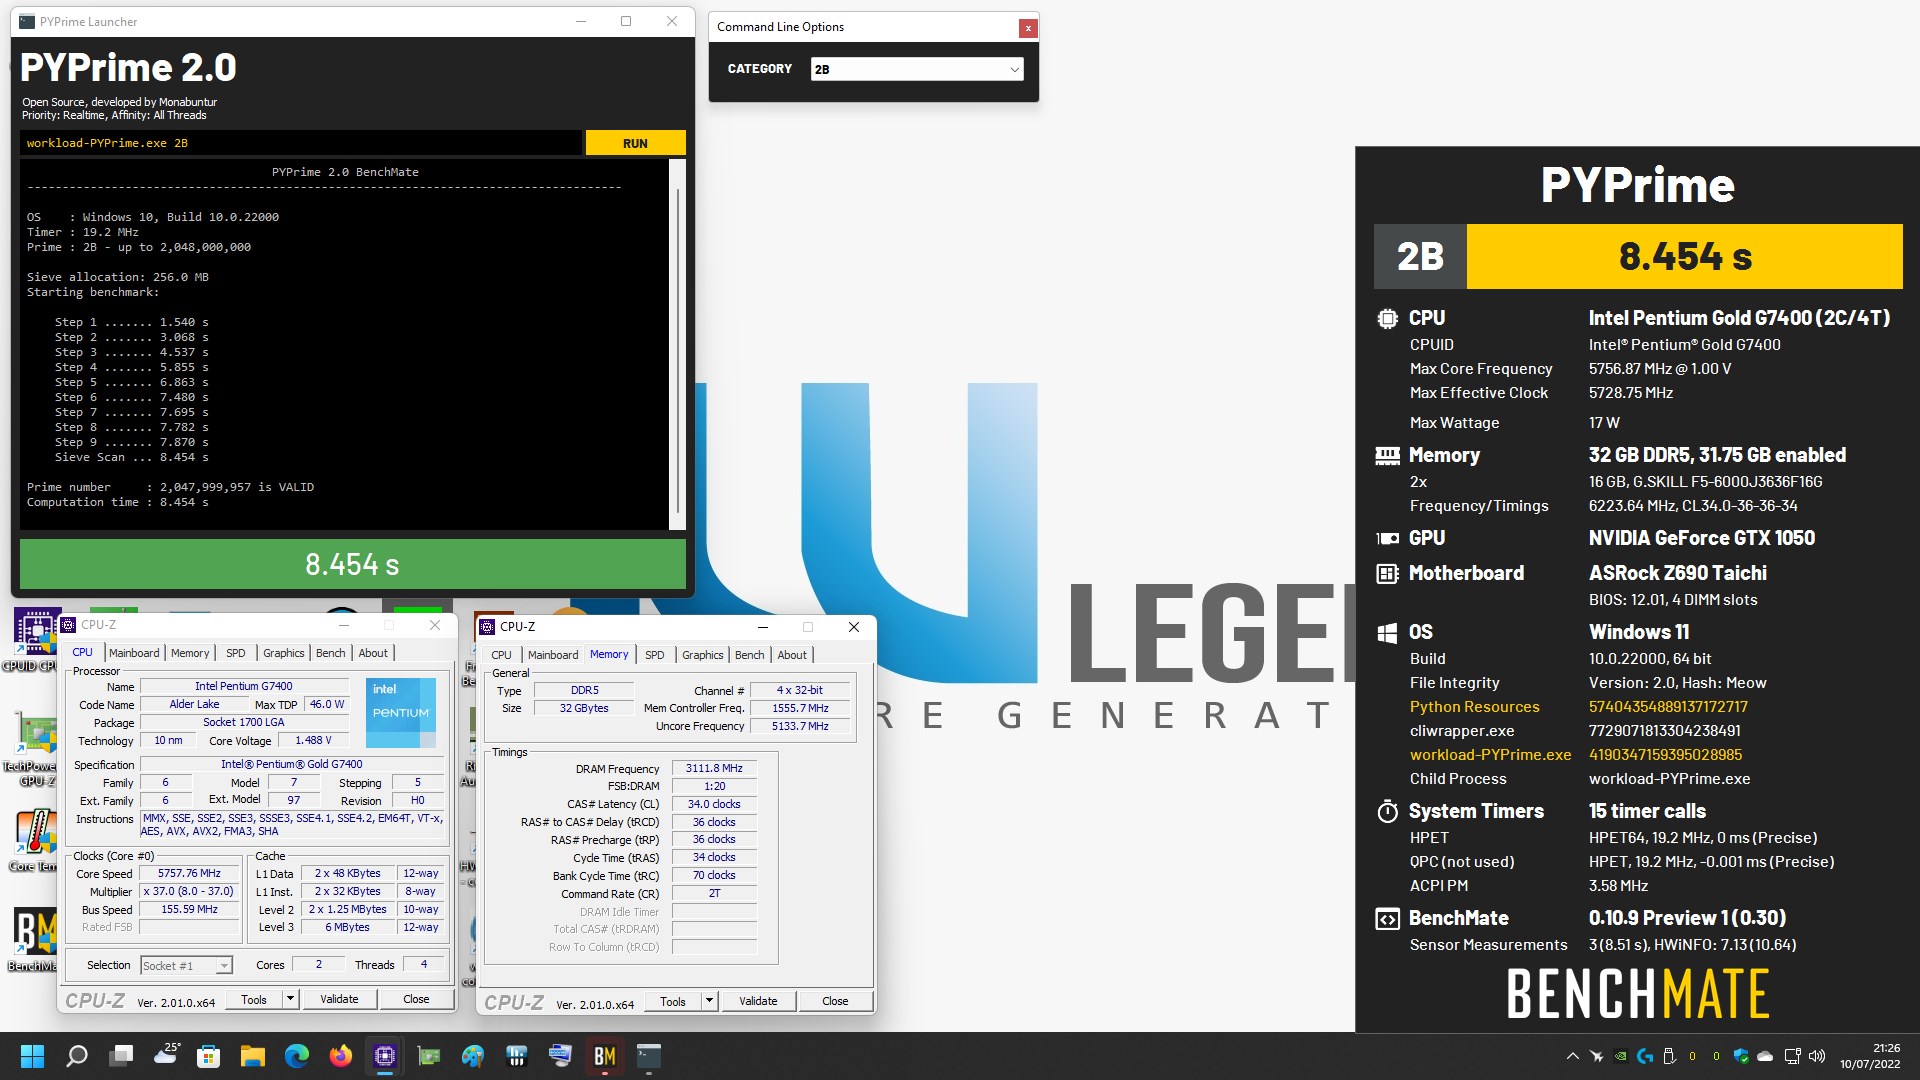This screenshot has width=1920, height=1080.
Task: Open GPU-Z from taskbar icon
Action: coord(429,1056)
